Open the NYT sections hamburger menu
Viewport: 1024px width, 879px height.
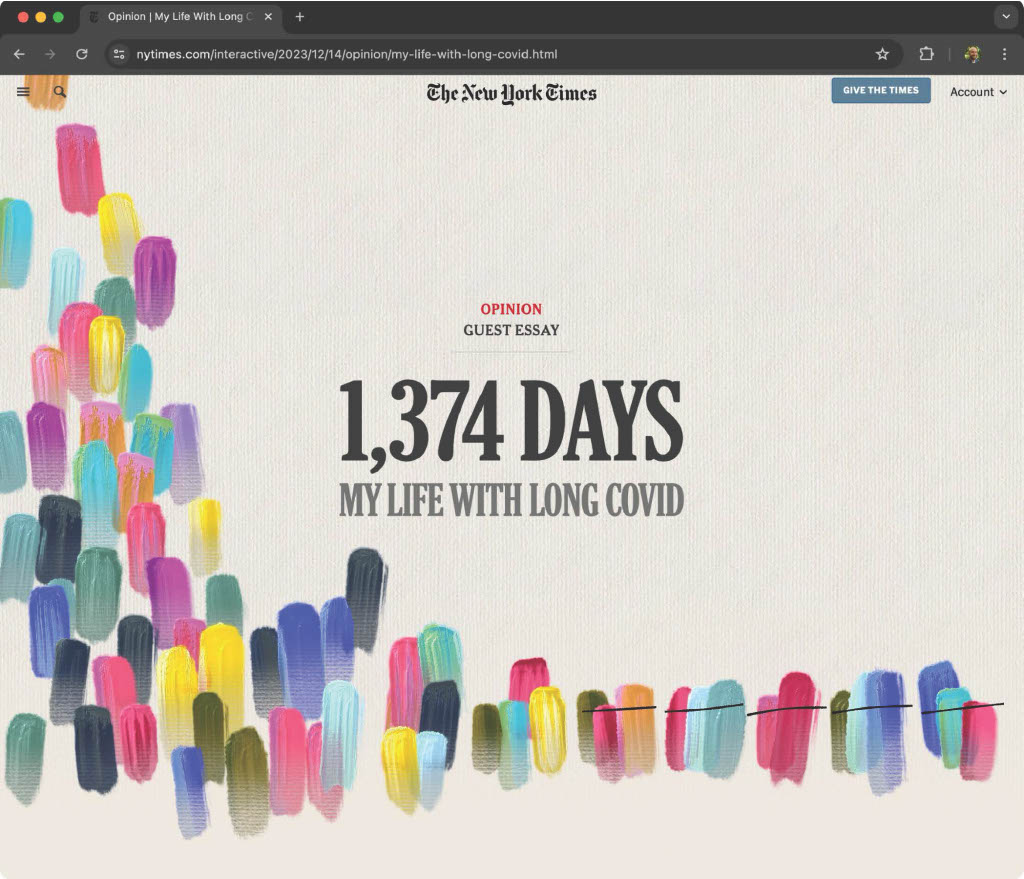(x=23, y=92)
